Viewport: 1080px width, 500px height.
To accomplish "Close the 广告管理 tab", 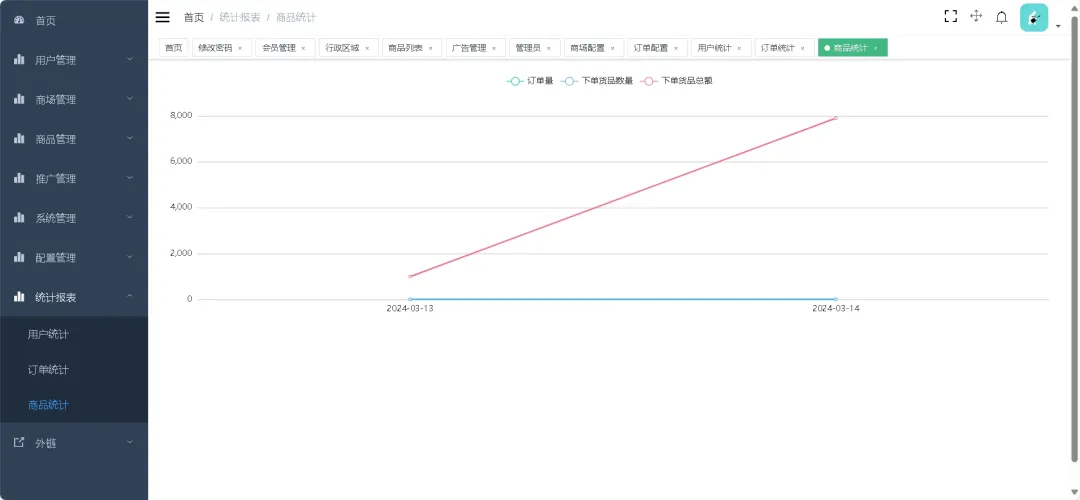I will 494,48.
